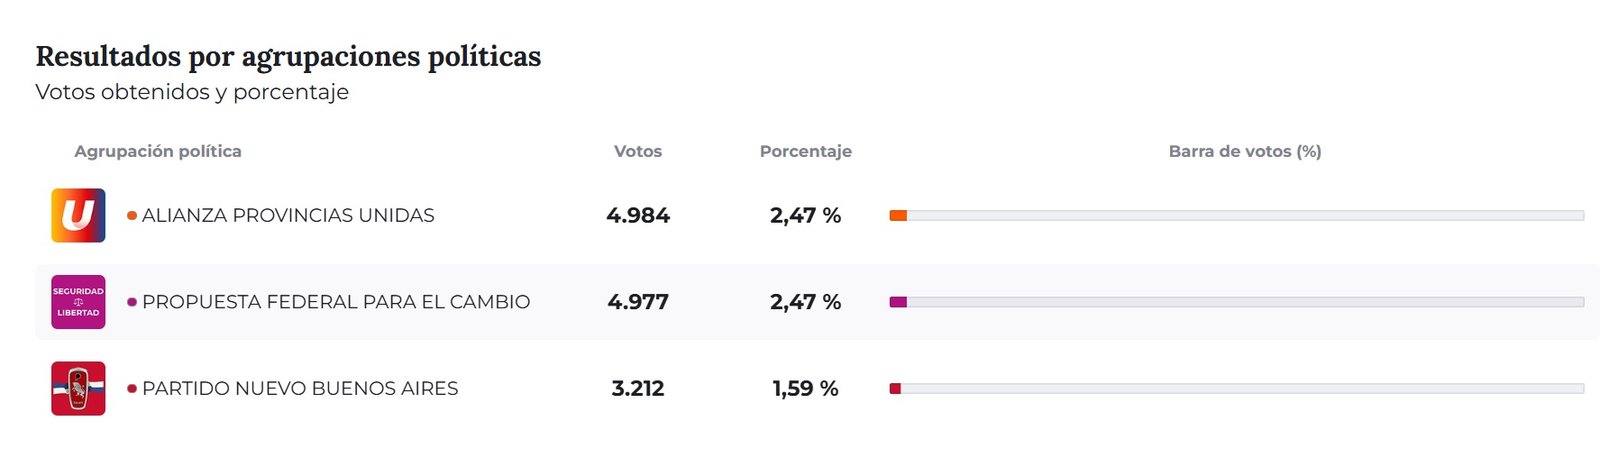The width and height of the screenshot is (1600, 449).
Task: Click the red dot beside Partido Nuevo Buenos Aires
Action: pyautogui.click(x=132, y=388)
